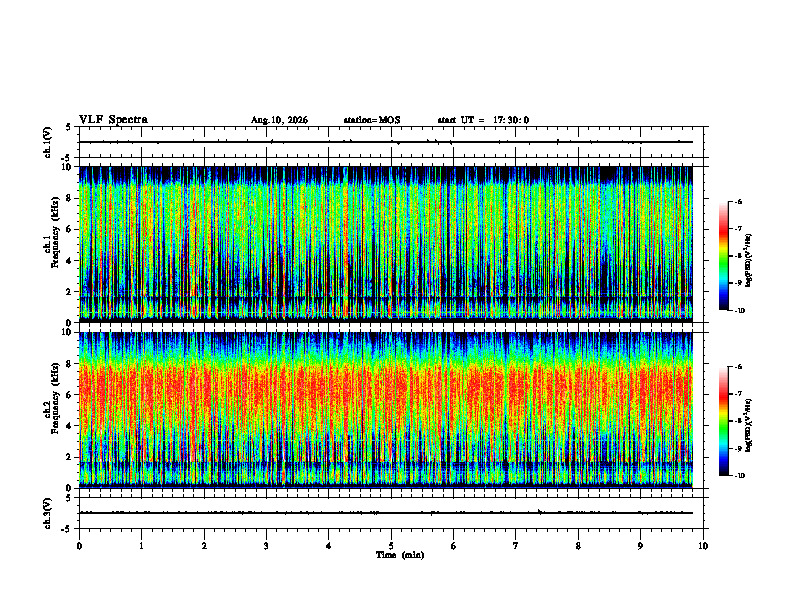The image size is (792, 612).
Task: Click the -6 label on ch.1 colorbar
Action: point(738,201)
